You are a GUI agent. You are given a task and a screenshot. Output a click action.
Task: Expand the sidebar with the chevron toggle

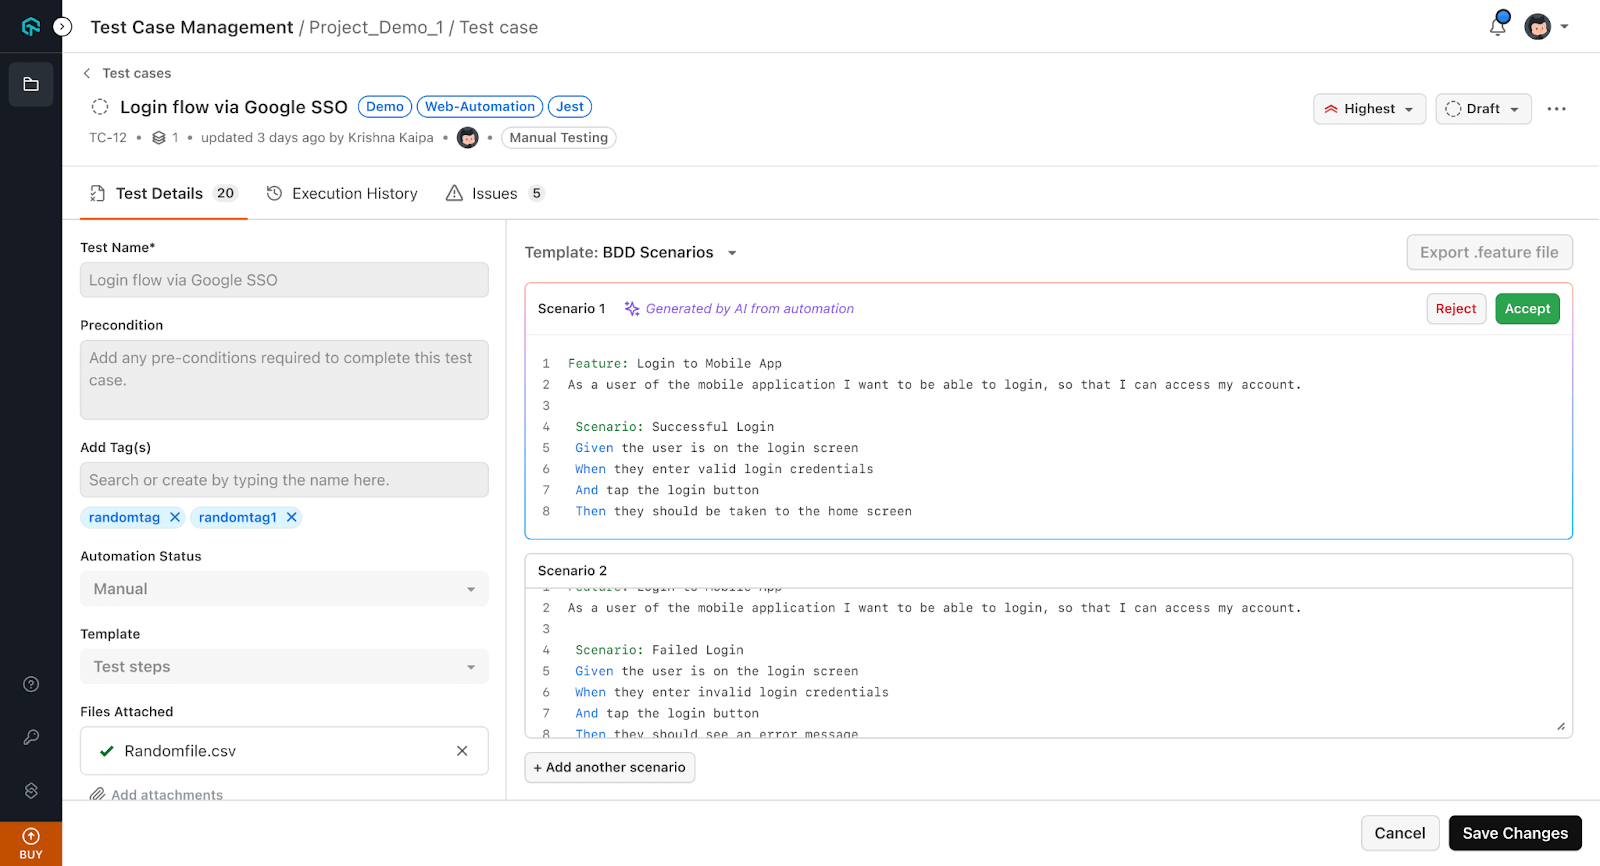click(63, 27)
